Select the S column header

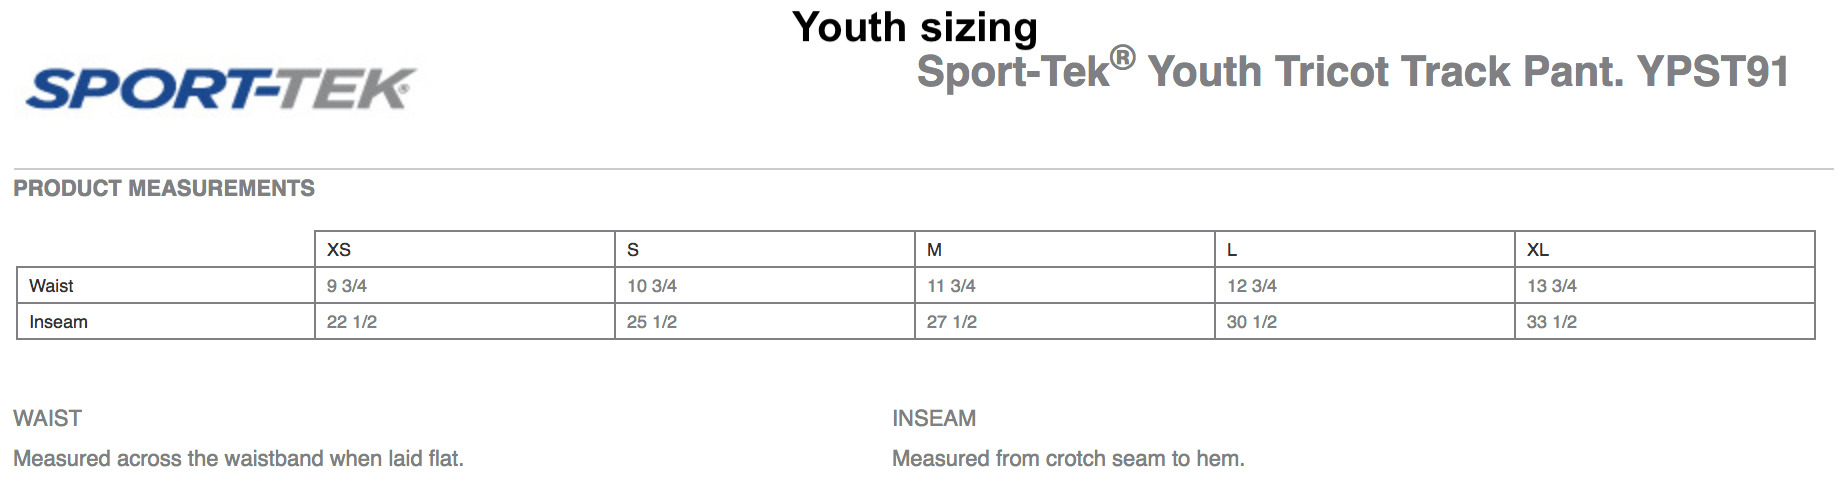633,250
